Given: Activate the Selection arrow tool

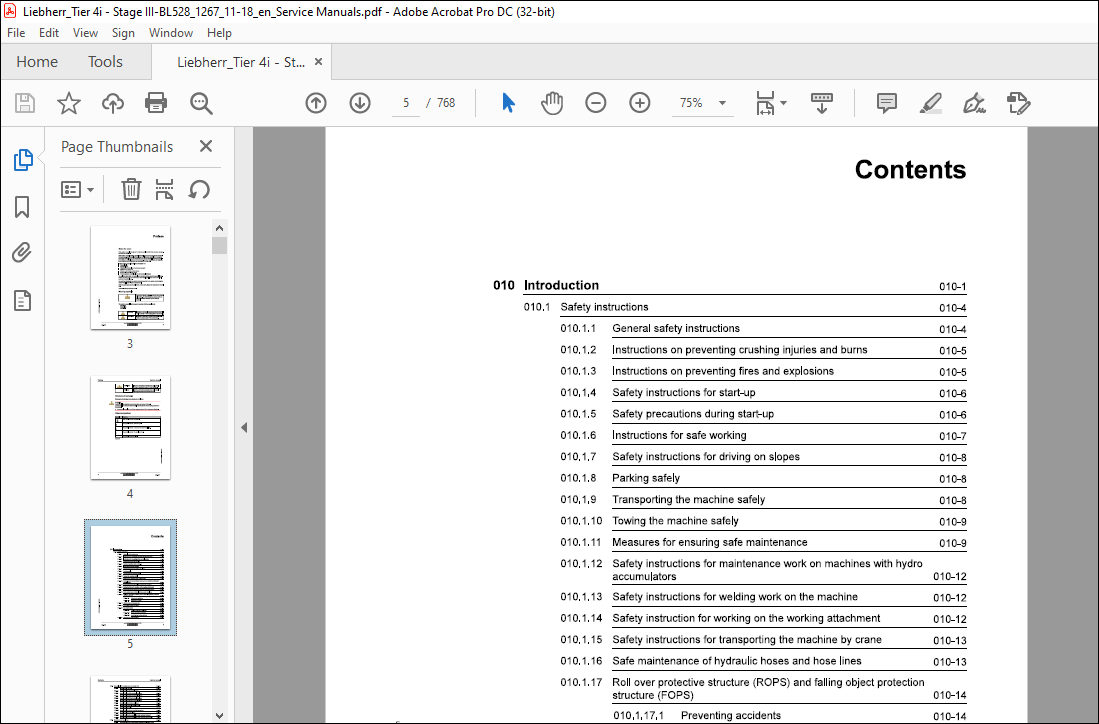Looking at the screenshot, I should tap(509, 103).
